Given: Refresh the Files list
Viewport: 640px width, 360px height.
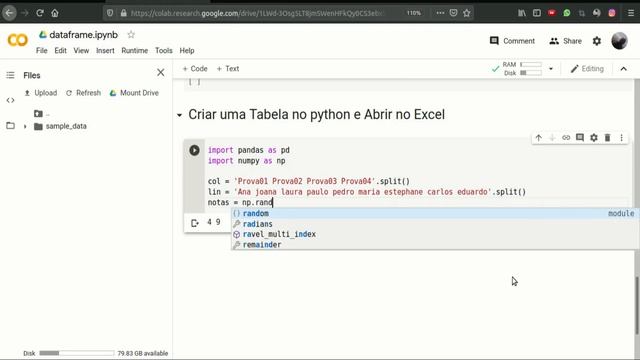Looking at the screenshot, I should click(83, 93).
